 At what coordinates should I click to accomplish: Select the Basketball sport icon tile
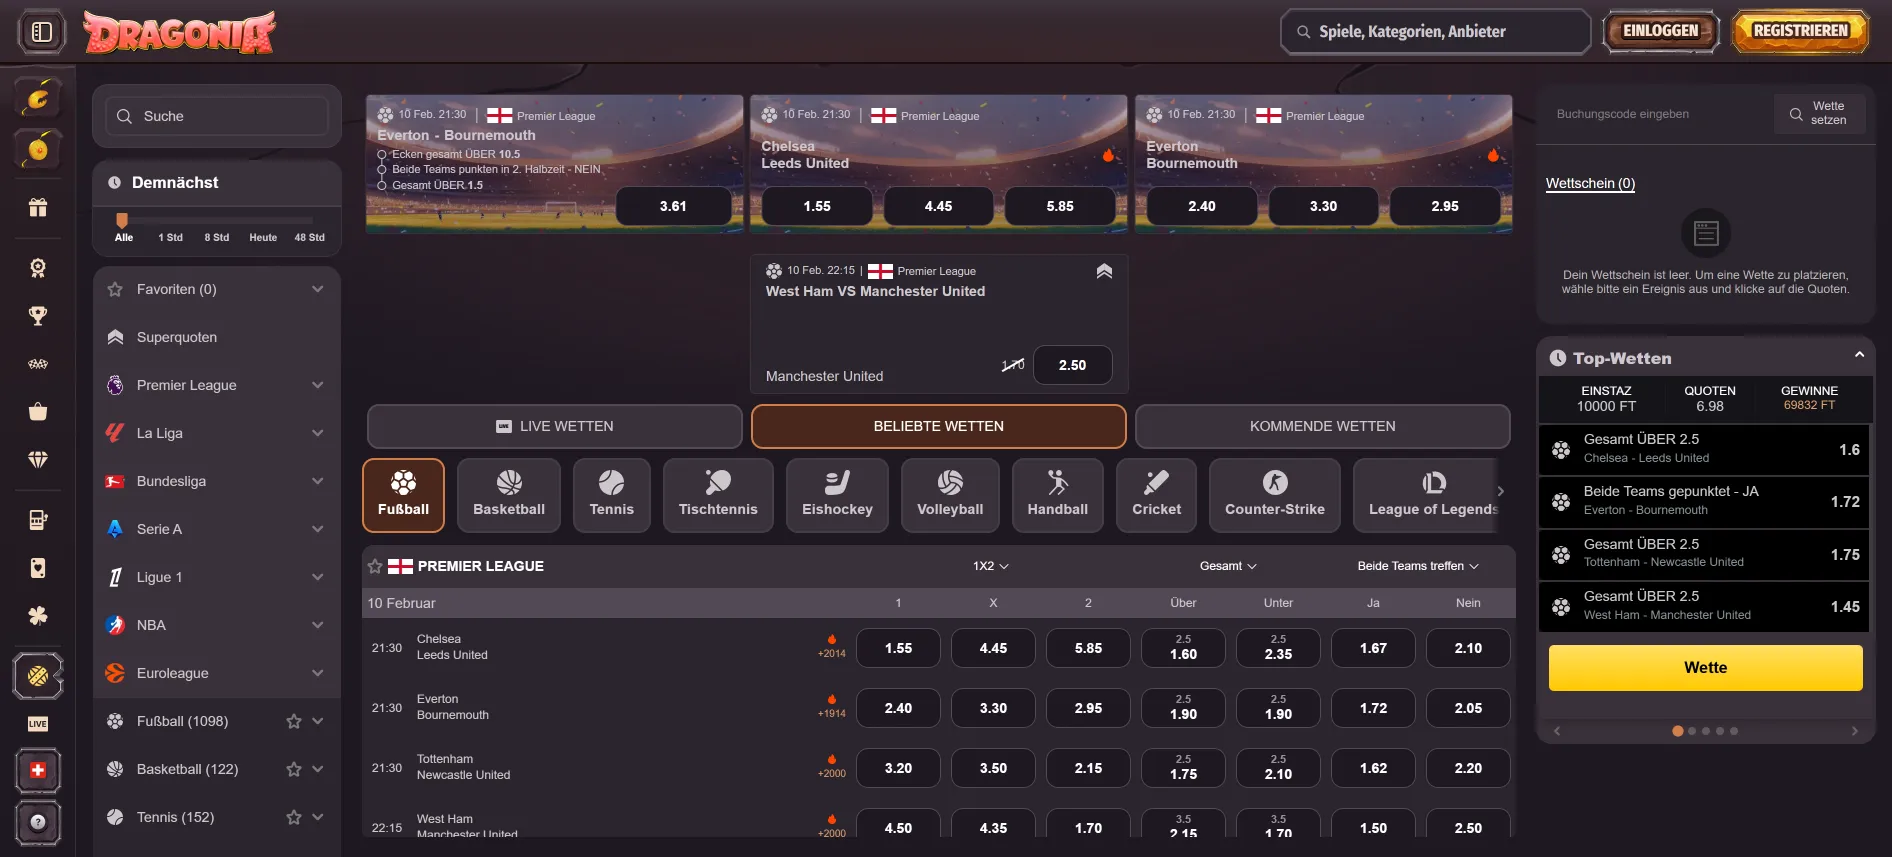(509, 495)
